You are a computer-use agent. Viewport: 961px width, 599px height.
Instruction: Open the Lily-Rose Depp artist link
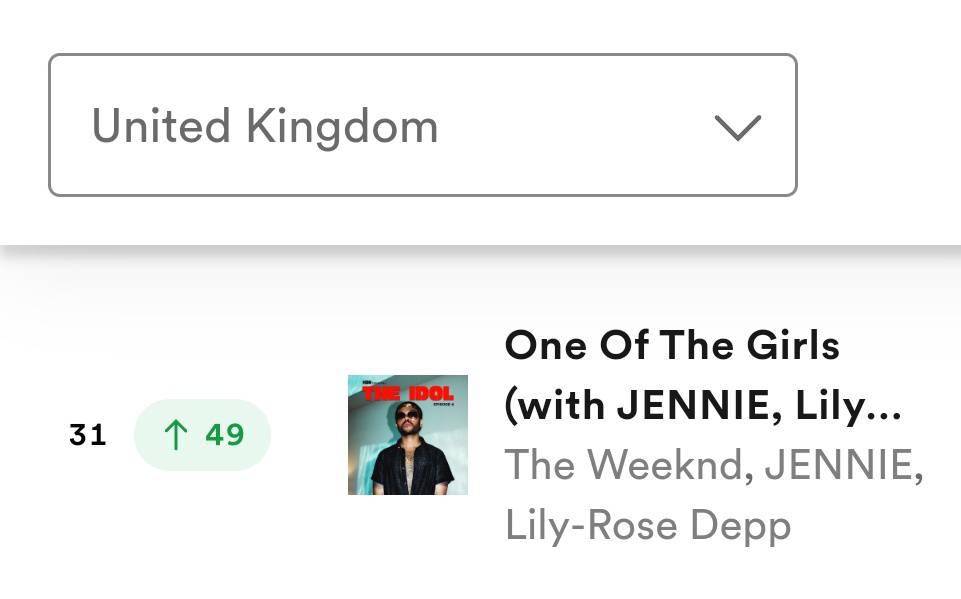[648, 526]
